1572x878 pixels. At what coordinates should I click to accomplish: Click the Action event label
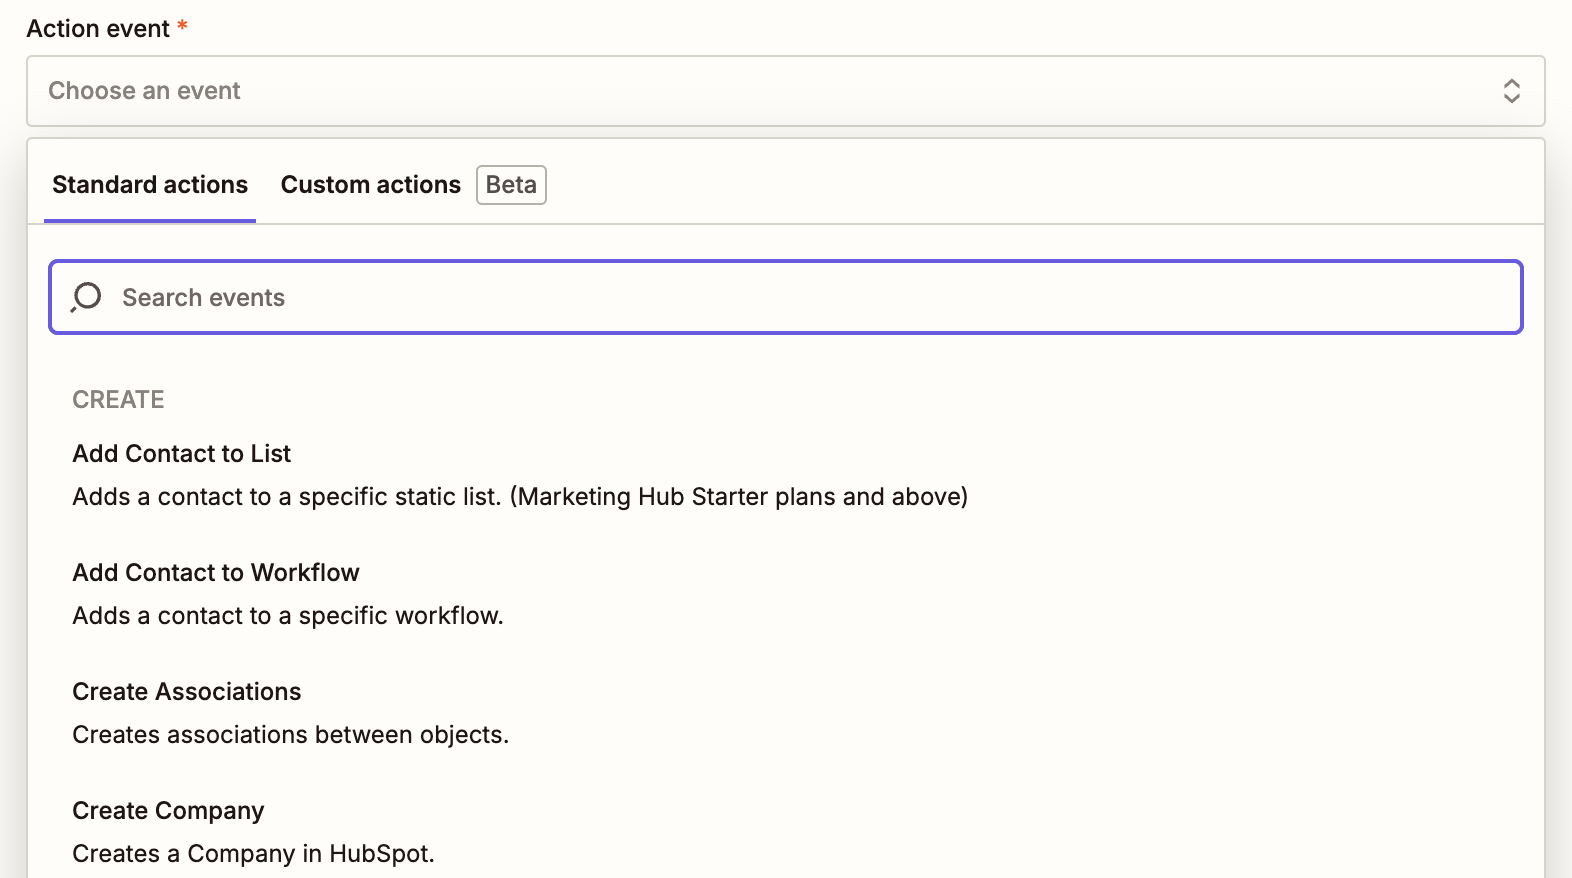(98, 29)
